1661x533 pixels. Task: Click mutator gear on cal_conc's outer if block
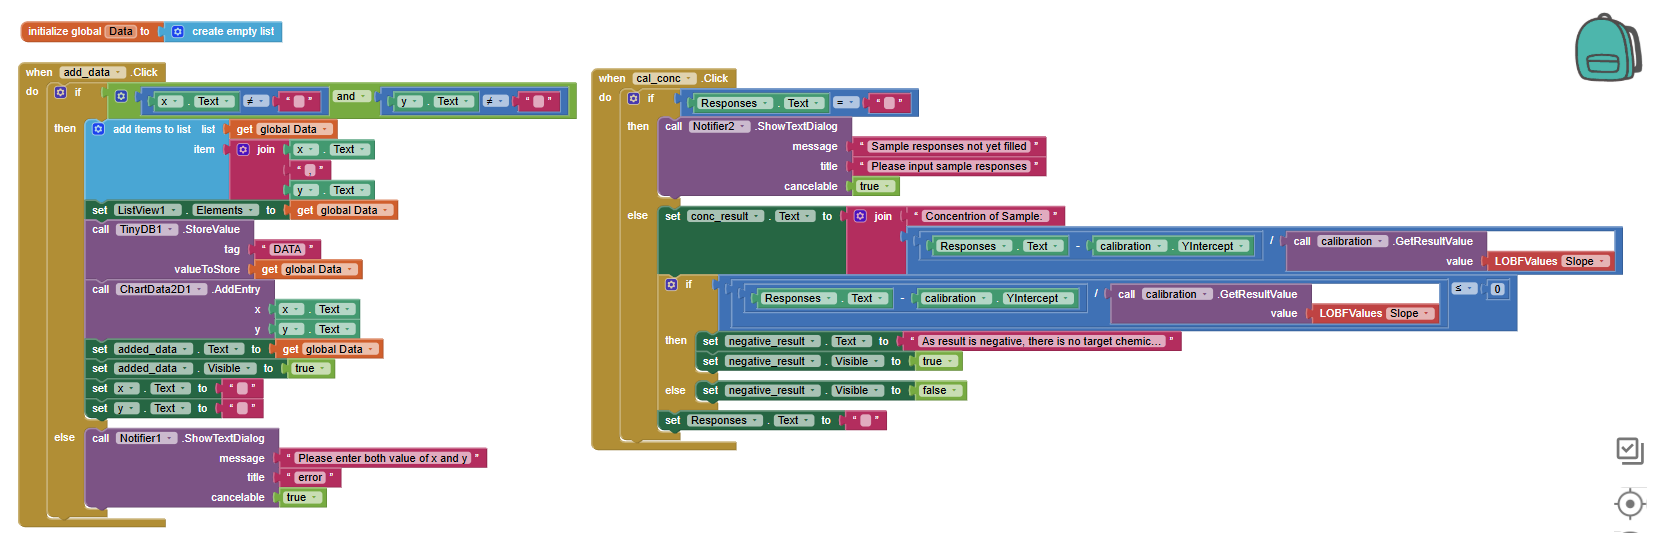pyautogui.click(x=633, y=98)
